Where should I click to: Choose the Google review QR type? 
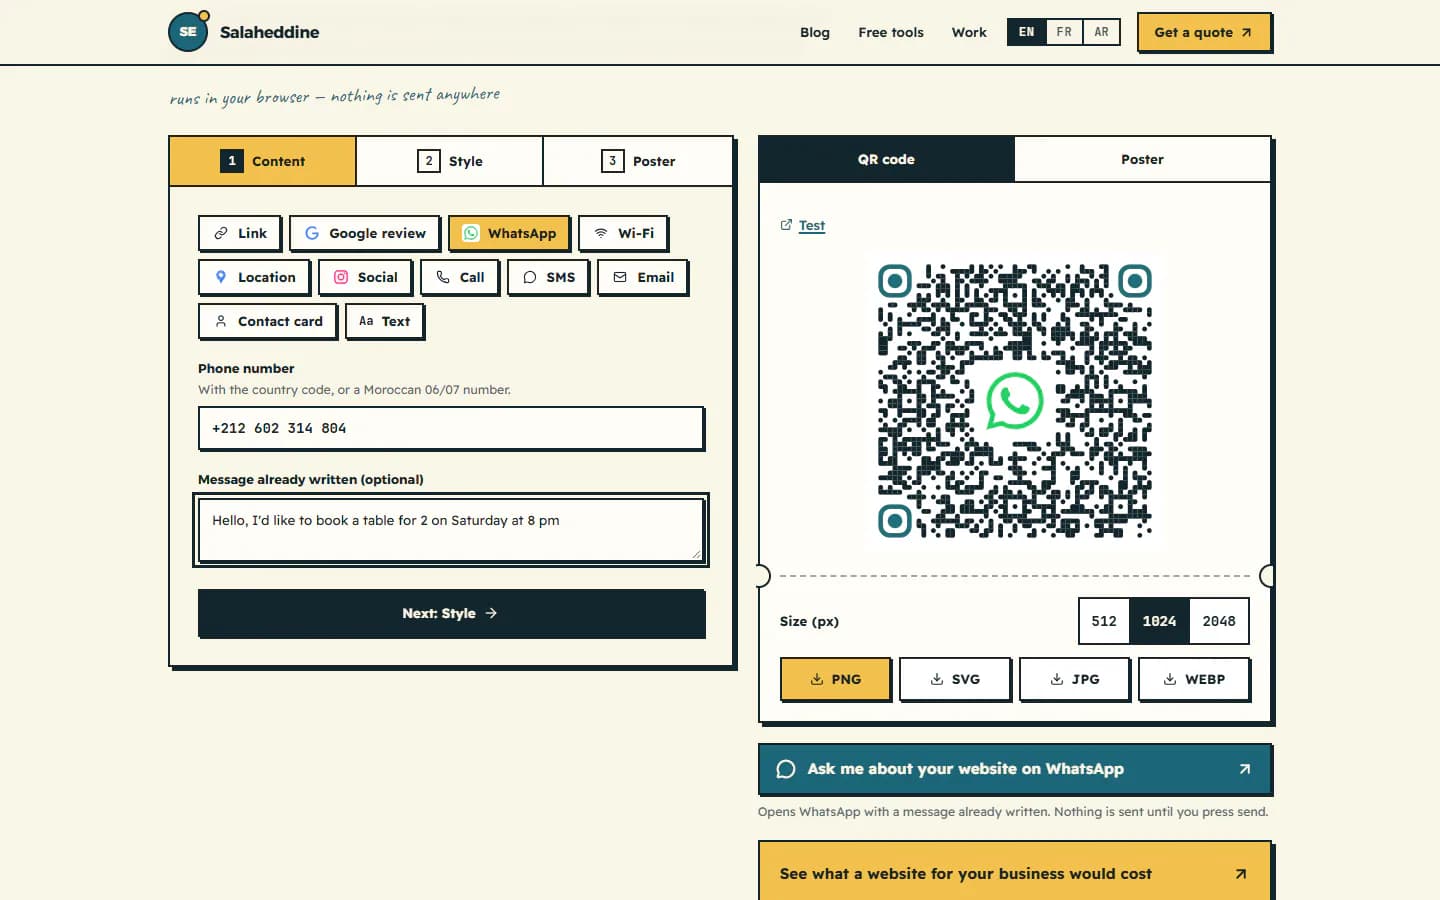[x=365, y=233]
